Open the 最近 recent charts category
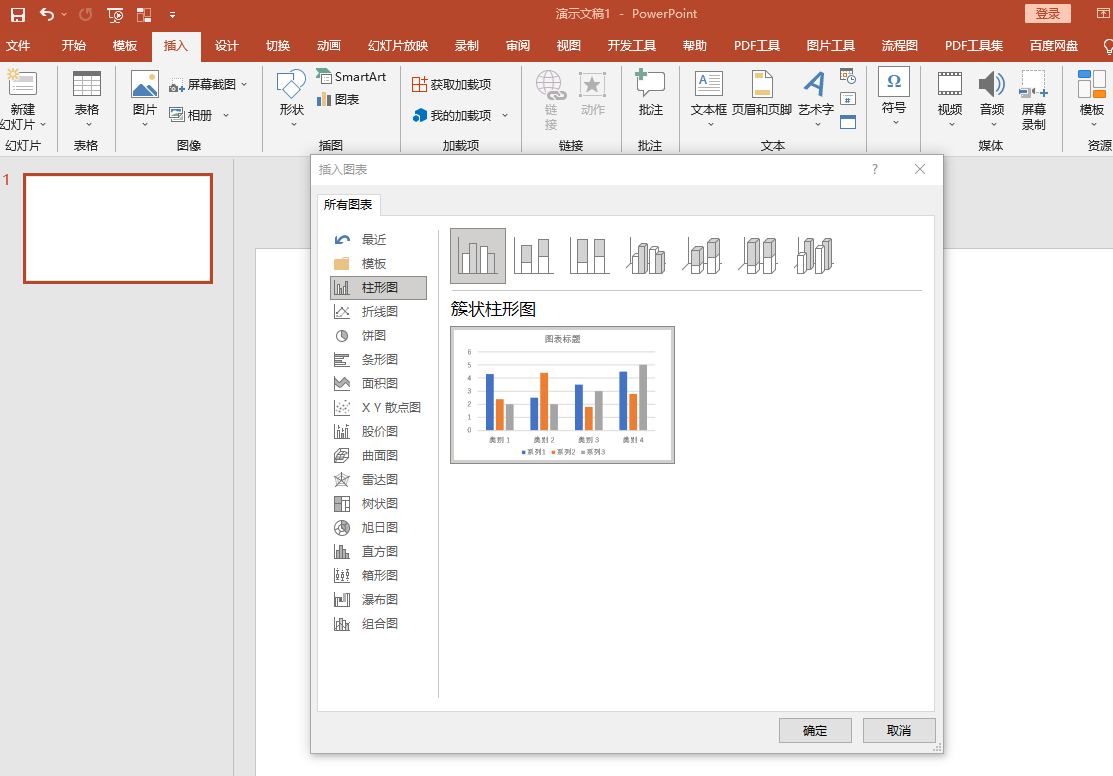This screenshot has width=1113, height=776. (378, 240)
